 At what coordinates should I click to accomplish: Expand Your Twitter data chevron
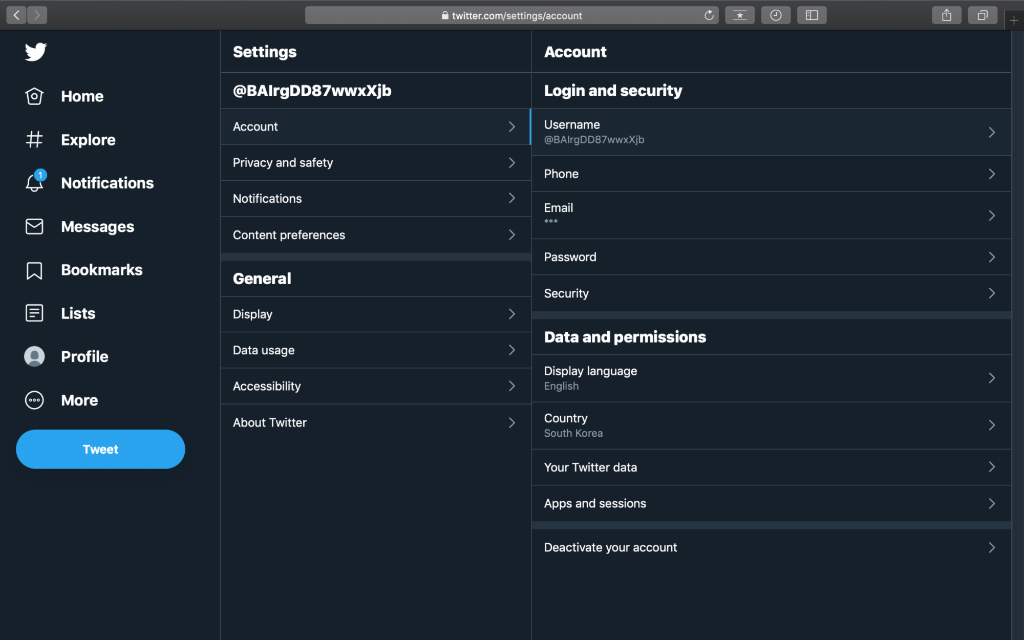[991, 467]
